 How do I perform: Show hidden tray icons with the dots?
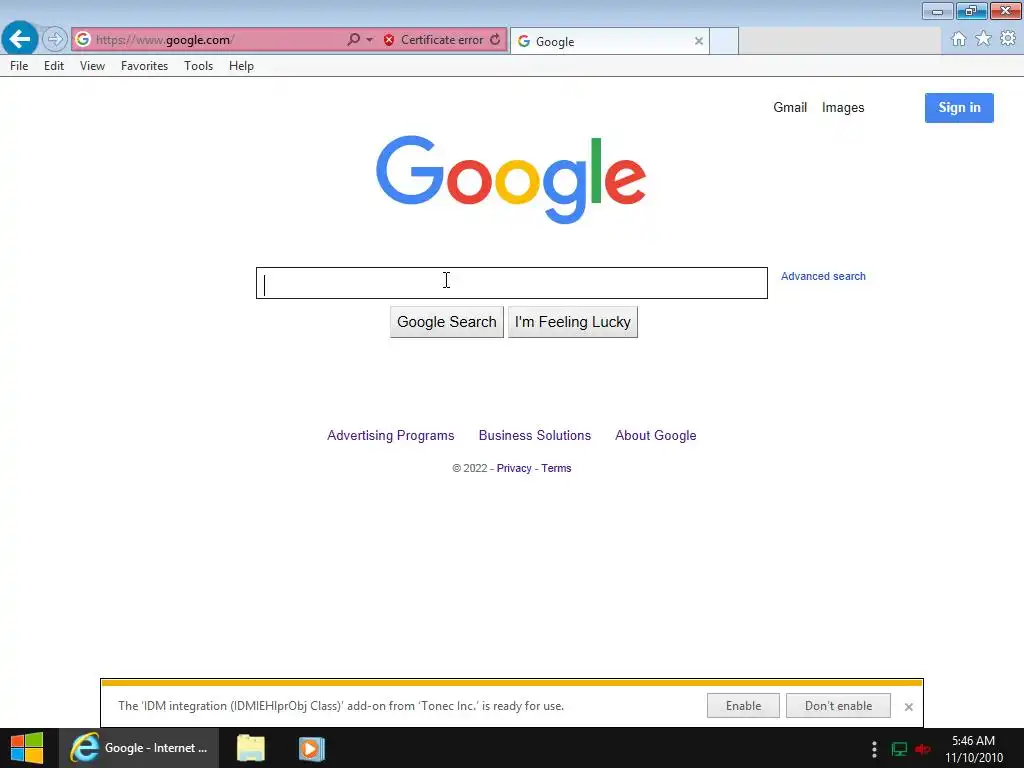pyautogui.click(x=874, y=749)
